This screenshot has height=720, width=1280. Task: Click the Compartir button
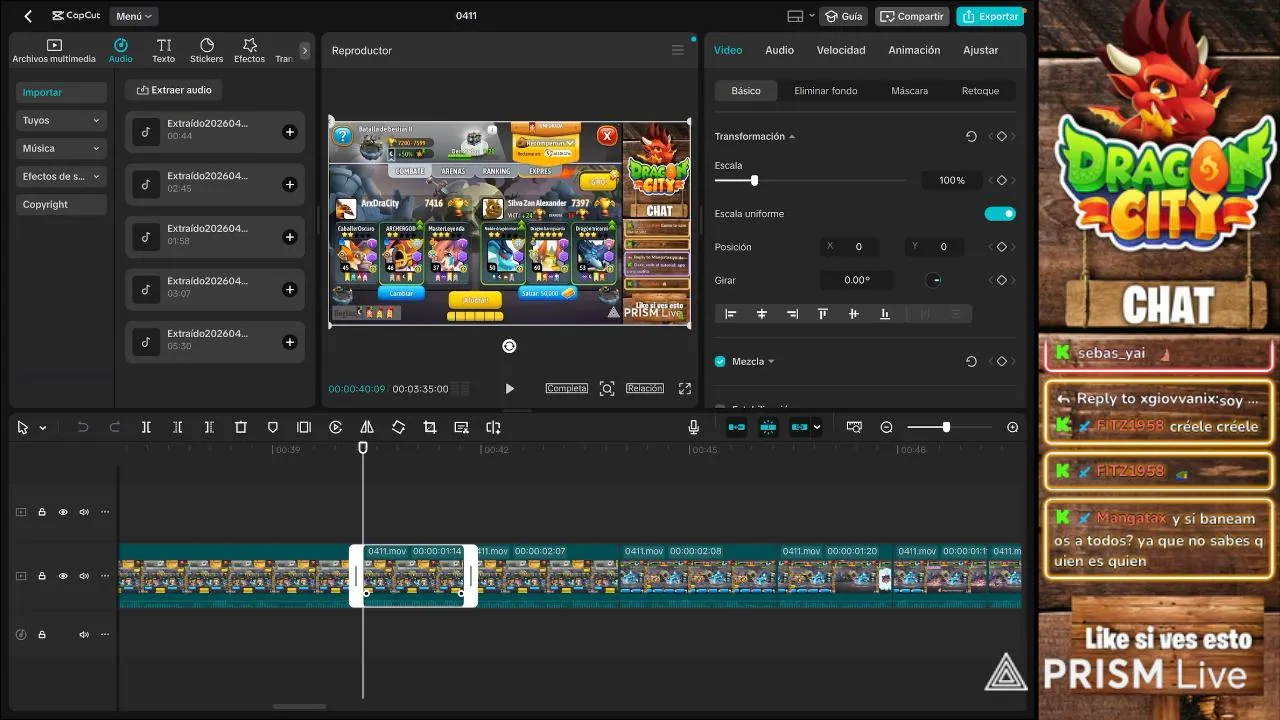pyautogui.click(x=912, y=16)
